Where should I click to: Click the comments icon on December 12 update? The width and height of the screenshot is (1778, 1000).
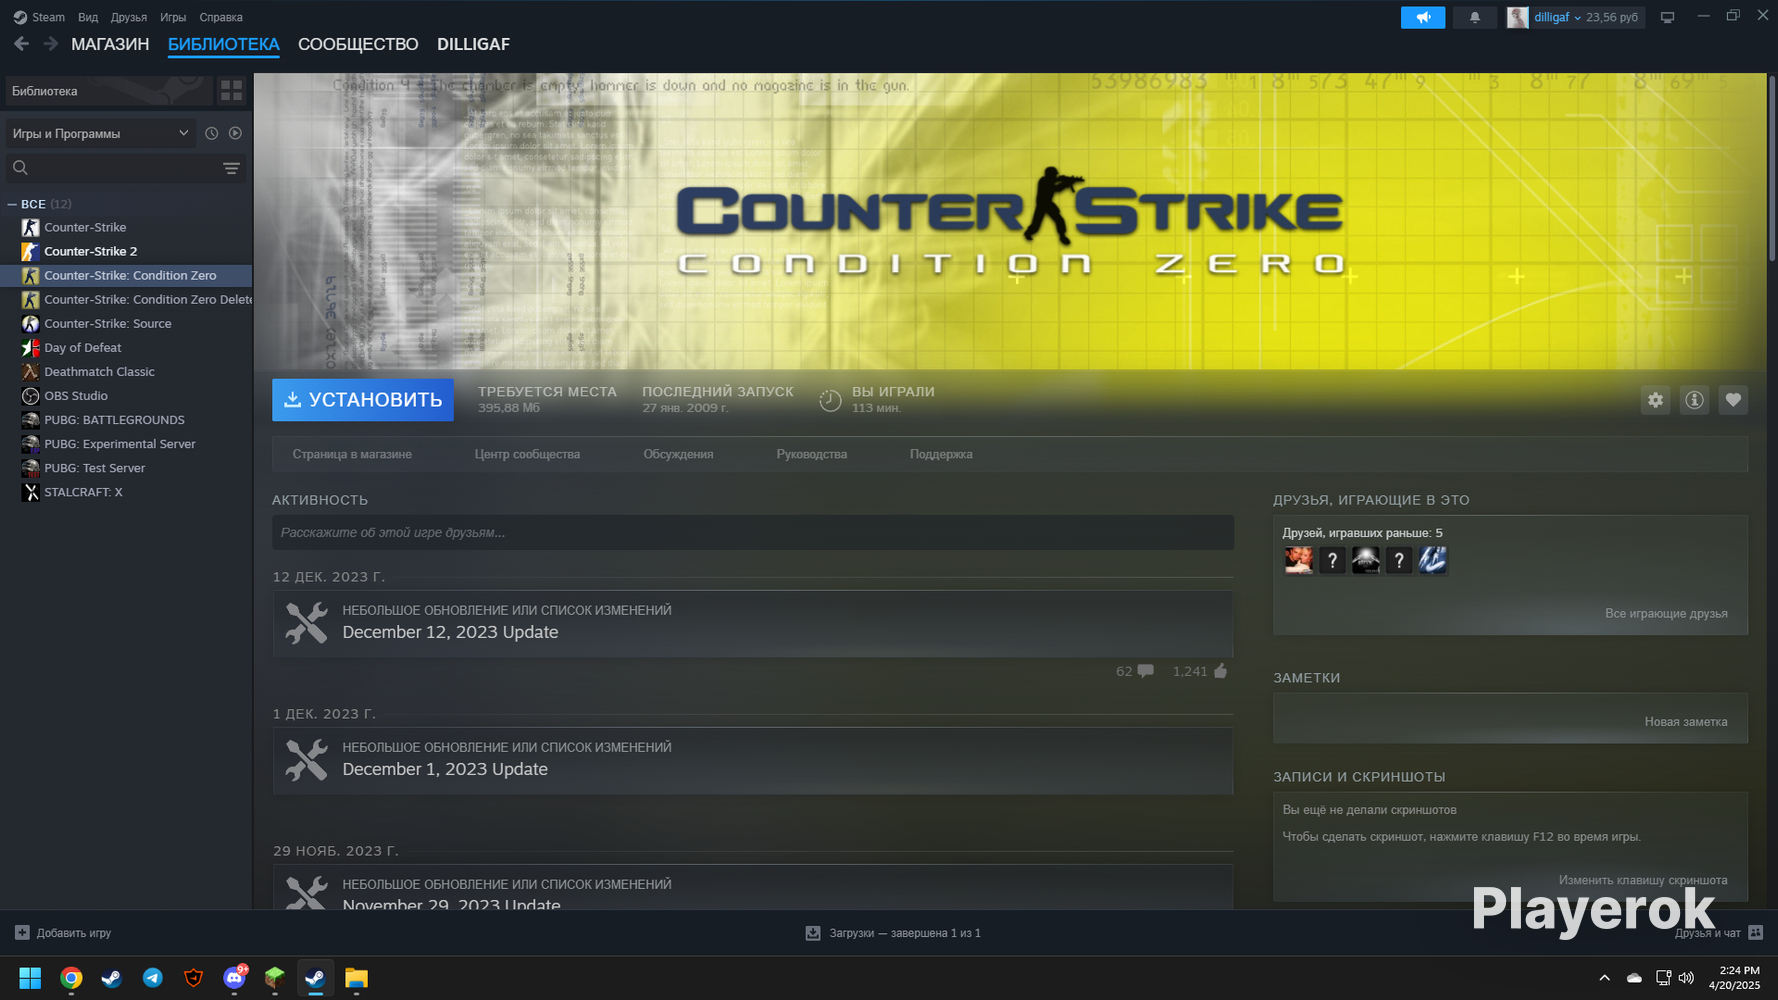point(1146,671)
